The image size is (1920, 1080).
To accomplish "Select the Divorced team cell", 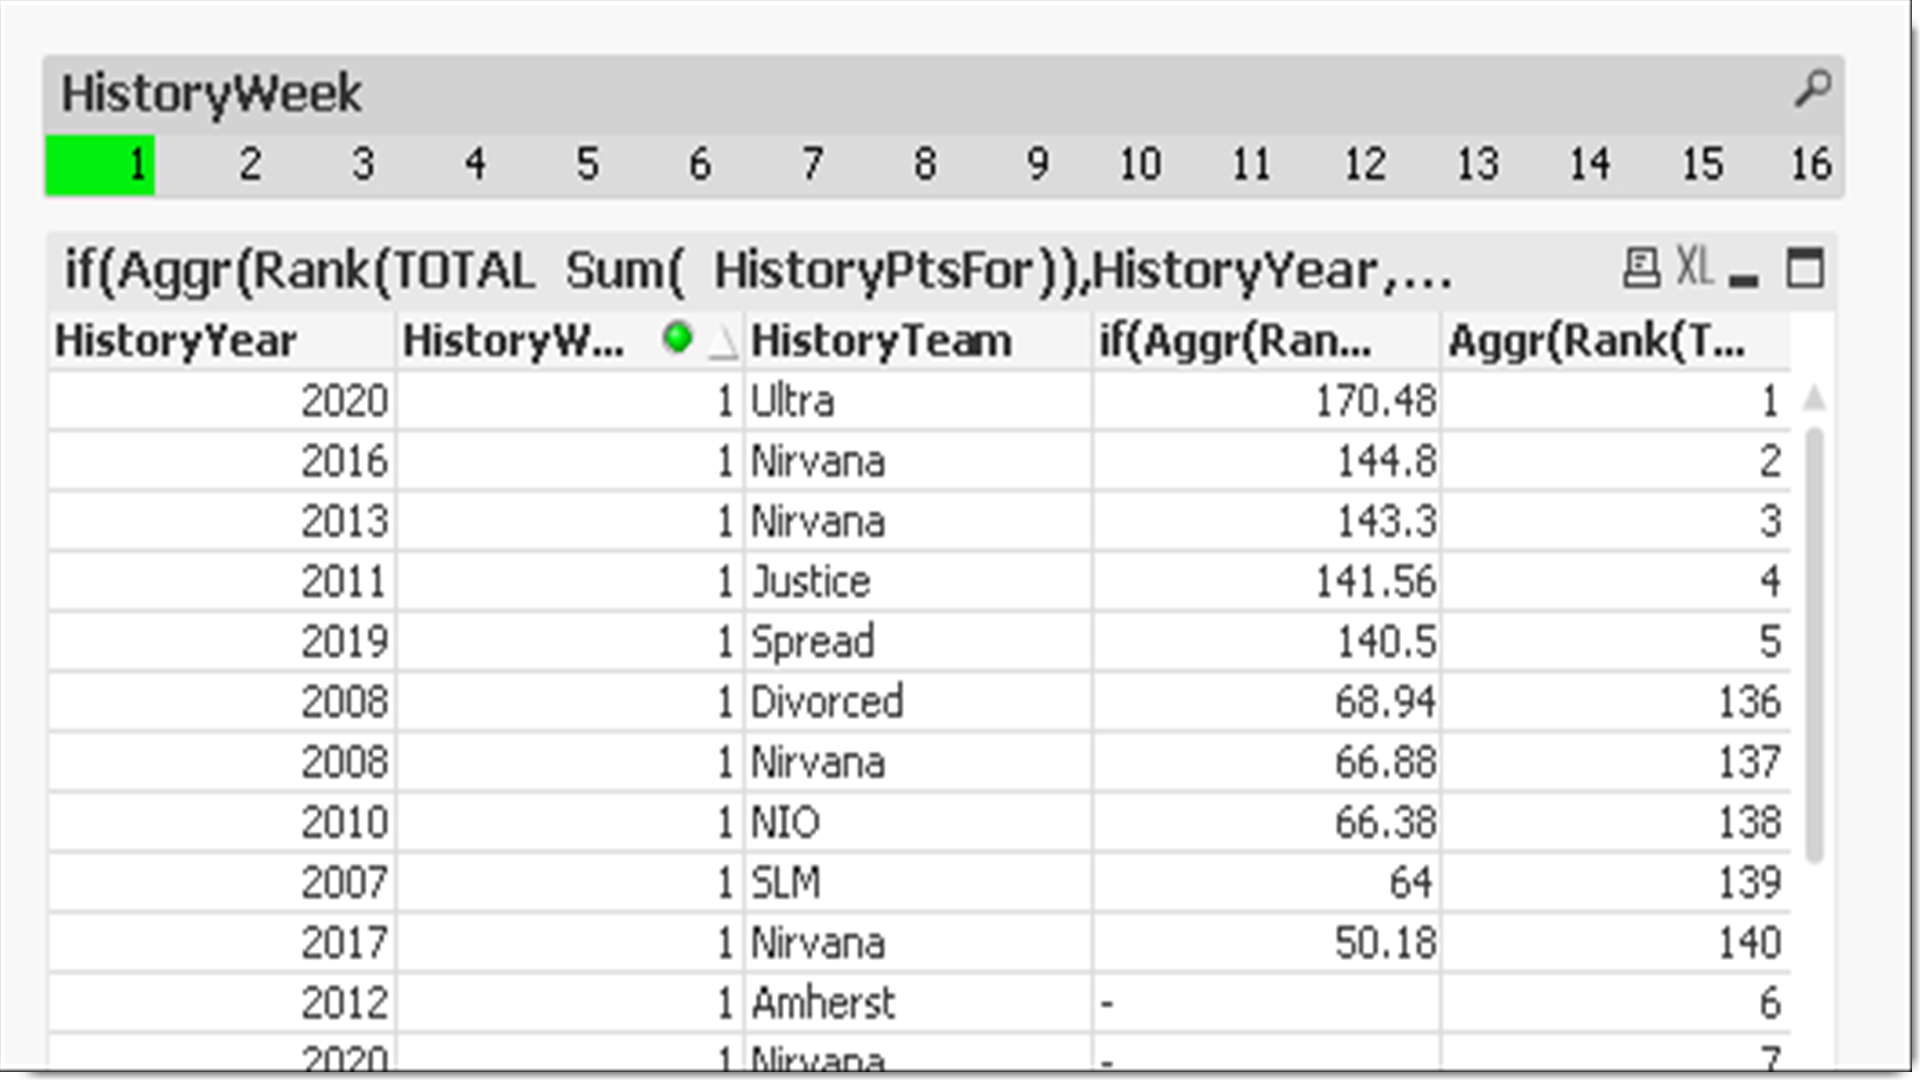I will 827,702.
